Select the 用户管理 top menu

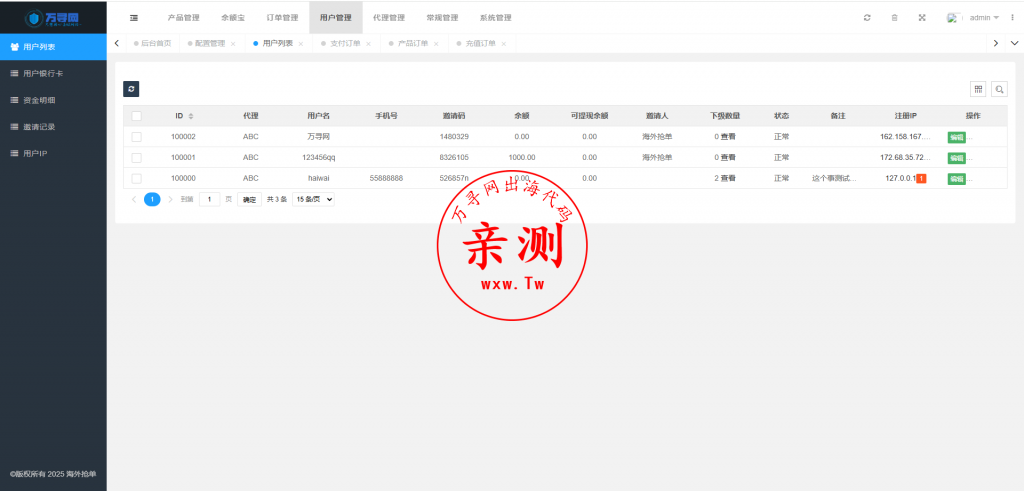[336, 18]
